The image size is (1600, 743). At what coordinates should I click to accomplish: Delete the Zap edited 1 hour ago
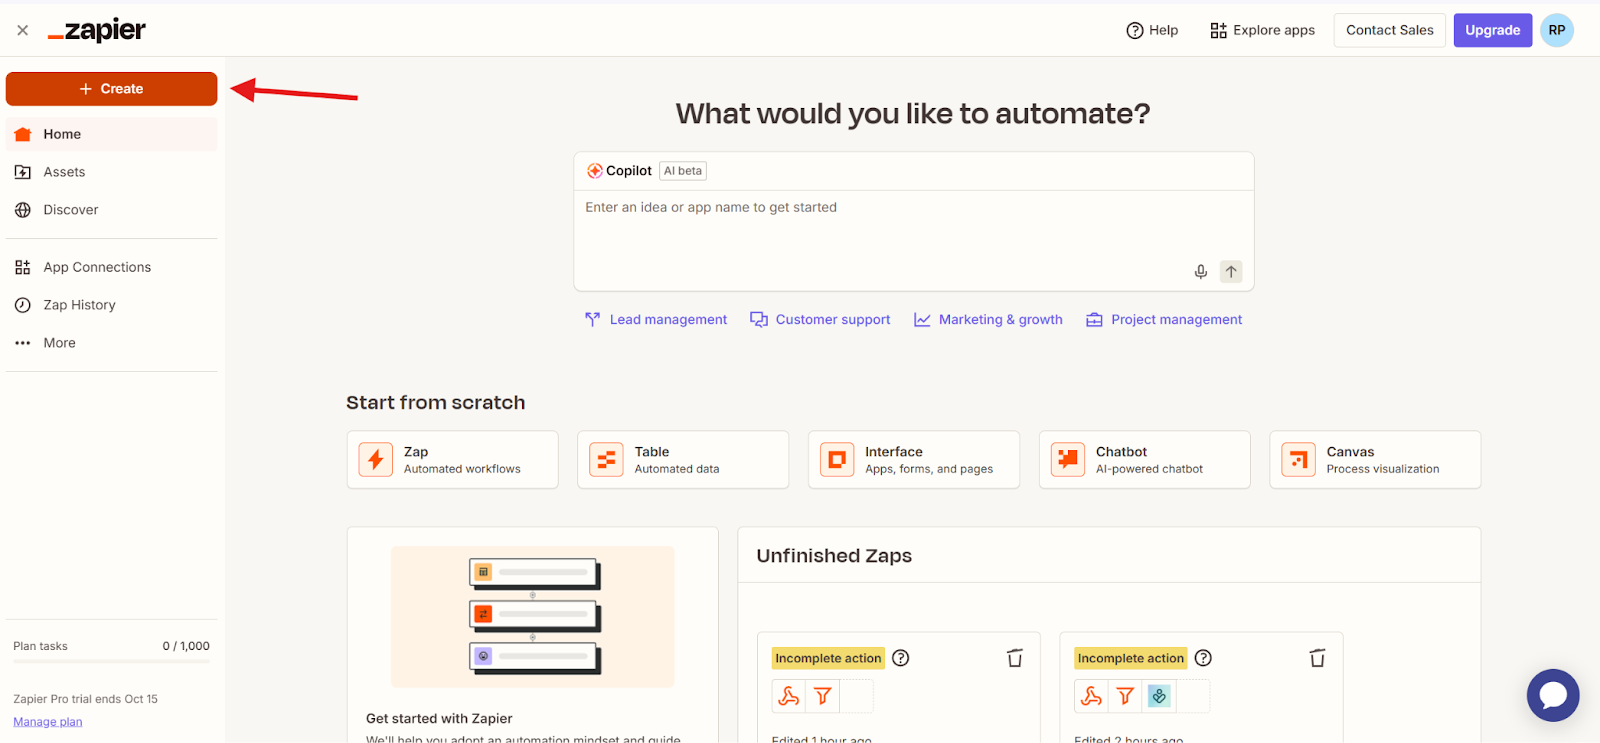[1015, 658]
